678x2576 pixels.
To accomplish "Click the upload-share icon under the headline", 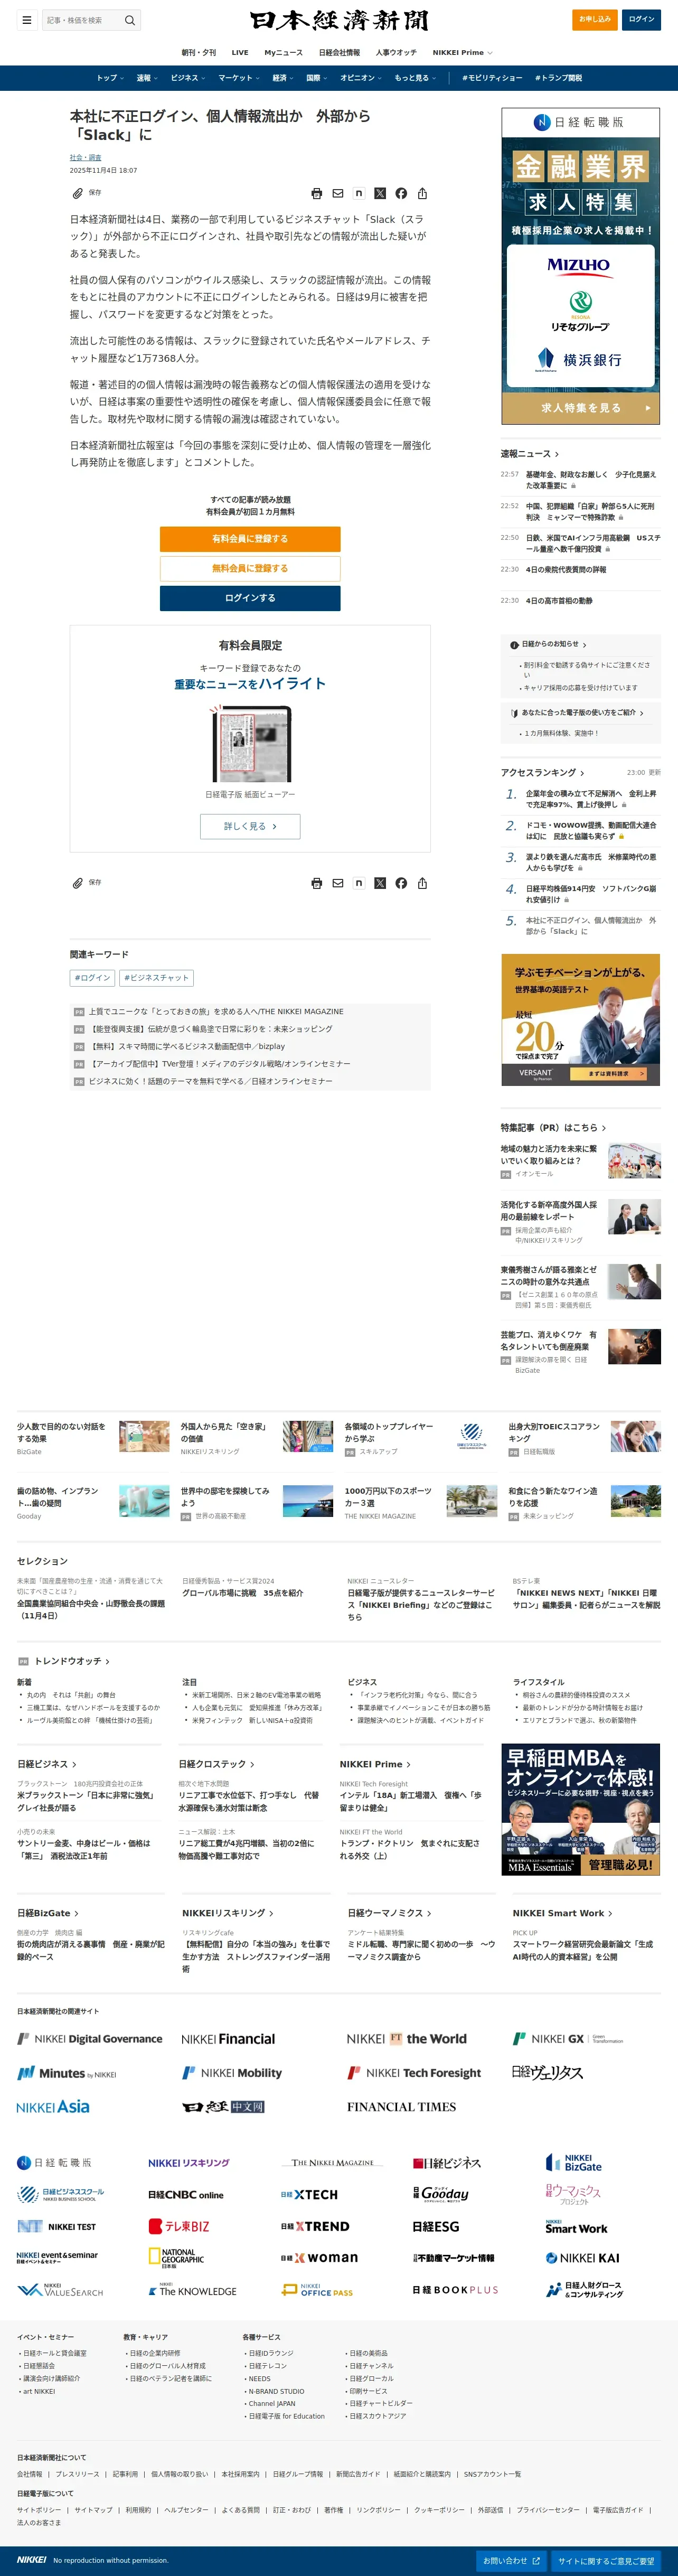I will point(422,193).
